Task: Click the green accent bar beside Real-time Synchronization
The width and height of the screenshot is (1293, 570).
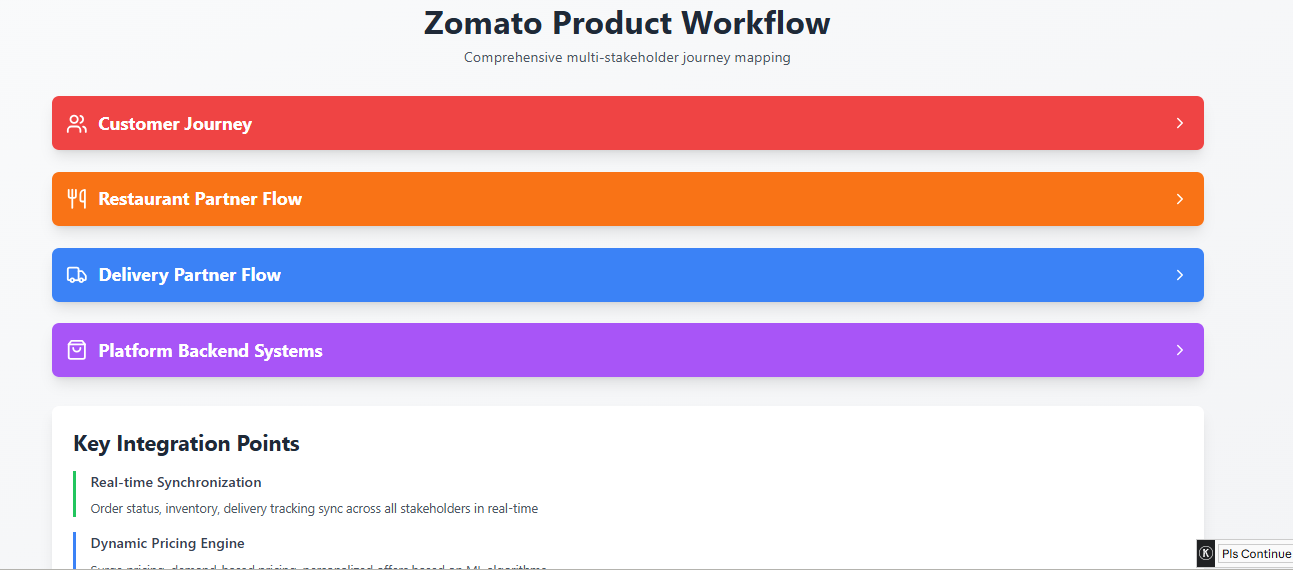Action: pyautogui.click(x=74, y=494)
